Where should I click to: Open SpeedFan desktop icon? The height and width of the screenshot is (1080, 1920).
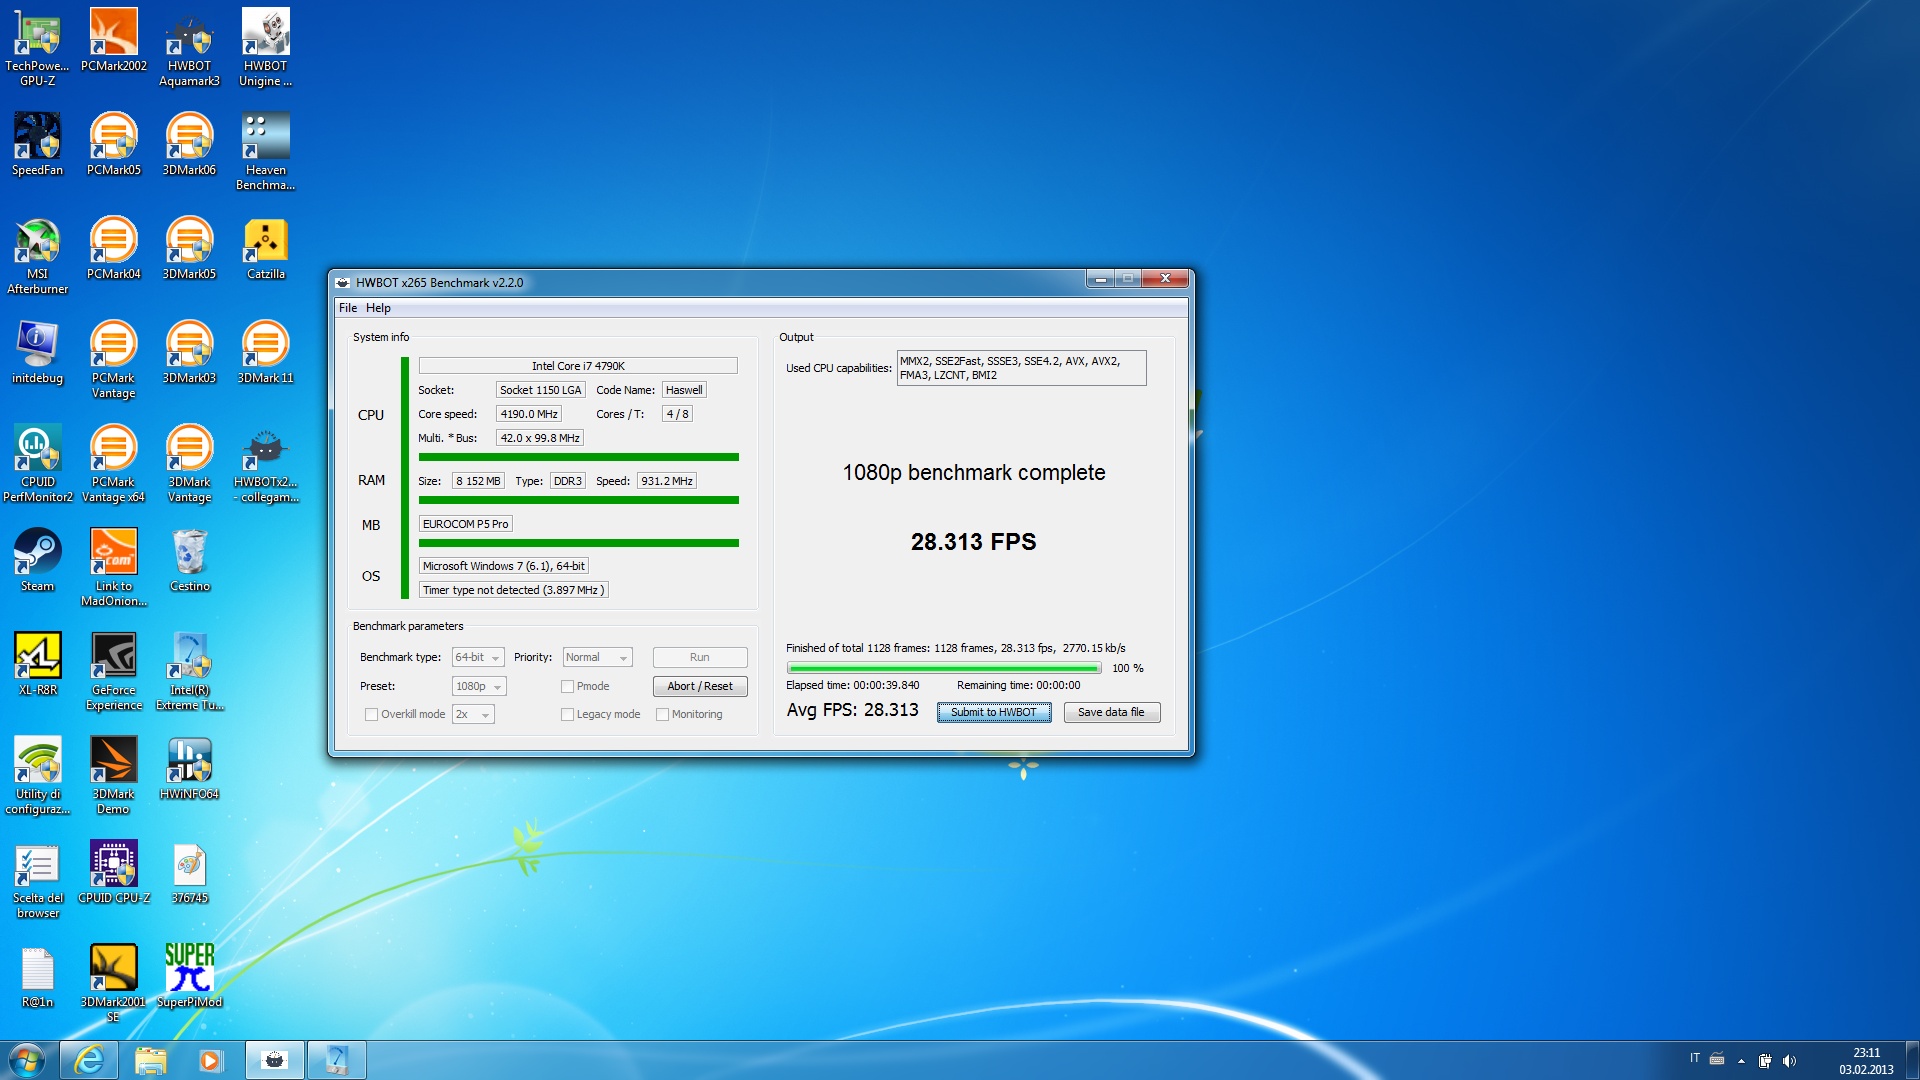click(37, 144)
